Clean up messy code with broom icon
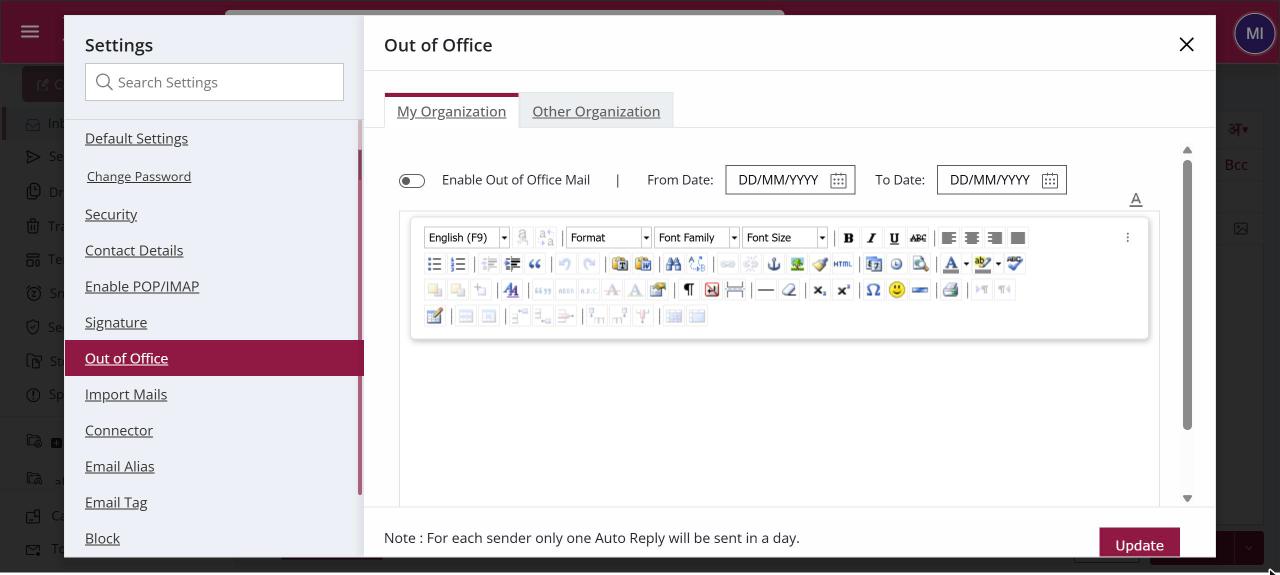 820,264
